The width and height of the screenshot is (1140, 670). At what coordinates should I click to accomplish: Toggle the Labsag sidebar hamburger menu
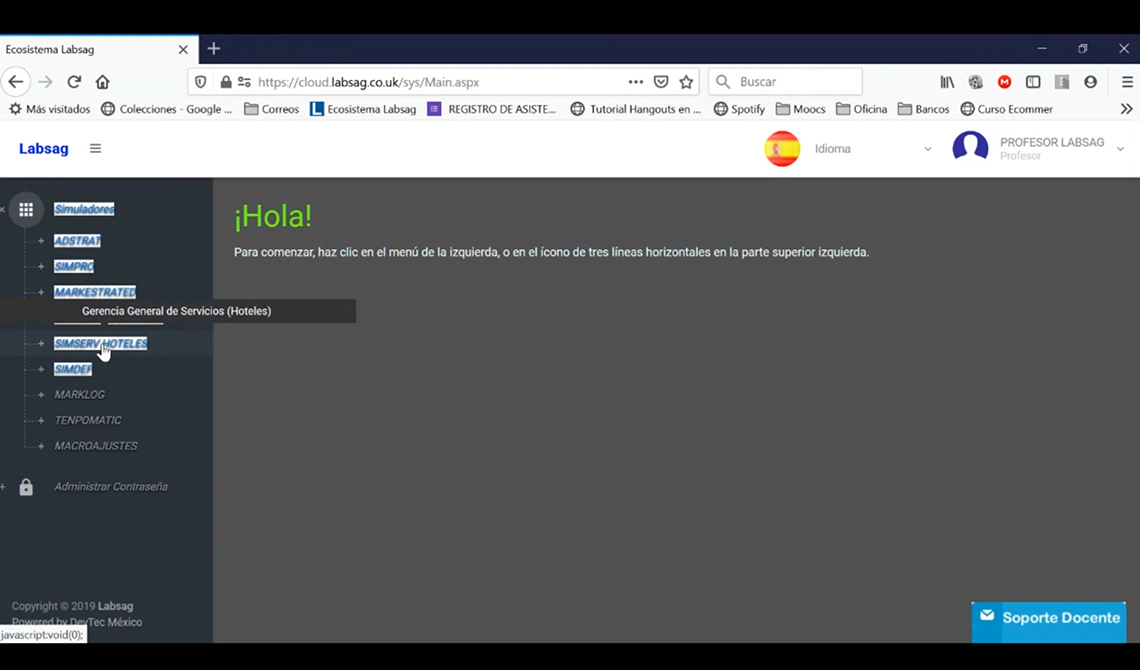[95, 148]
